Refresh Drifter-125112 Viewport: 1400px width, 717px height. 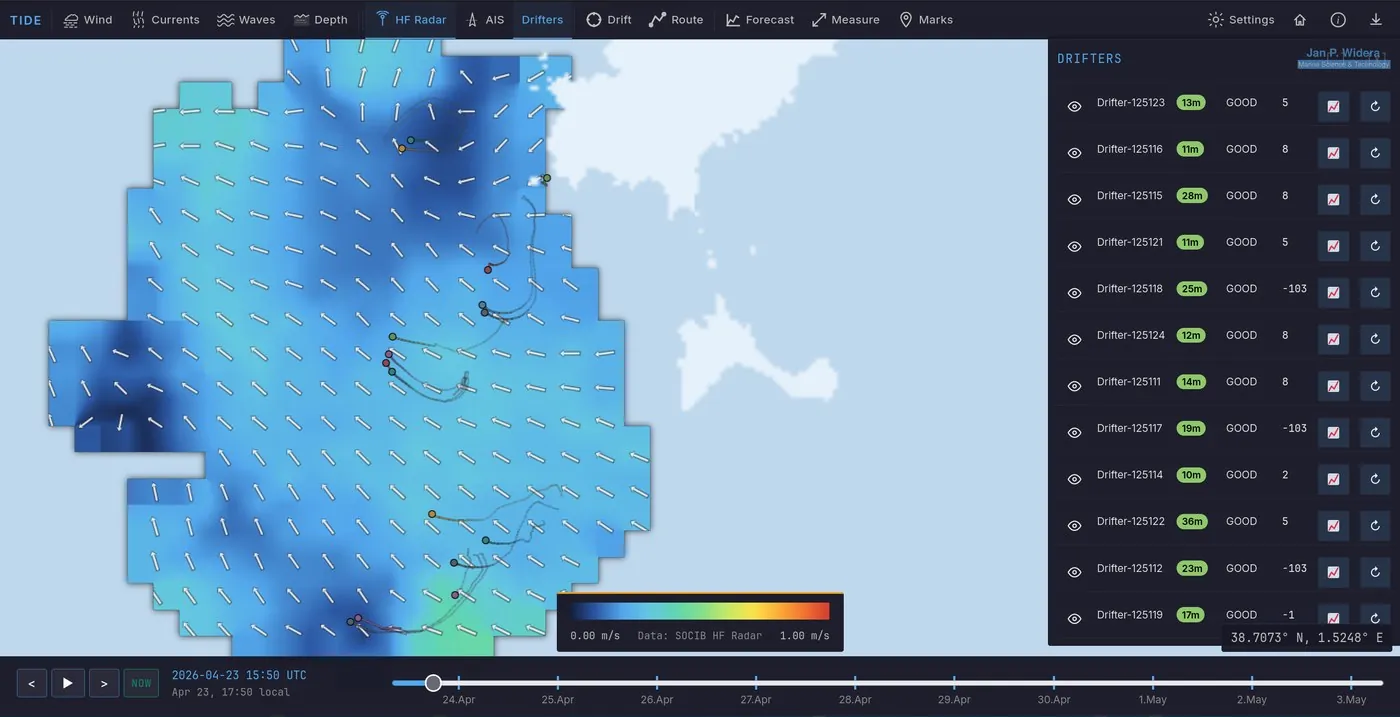tap(1375, 572)
